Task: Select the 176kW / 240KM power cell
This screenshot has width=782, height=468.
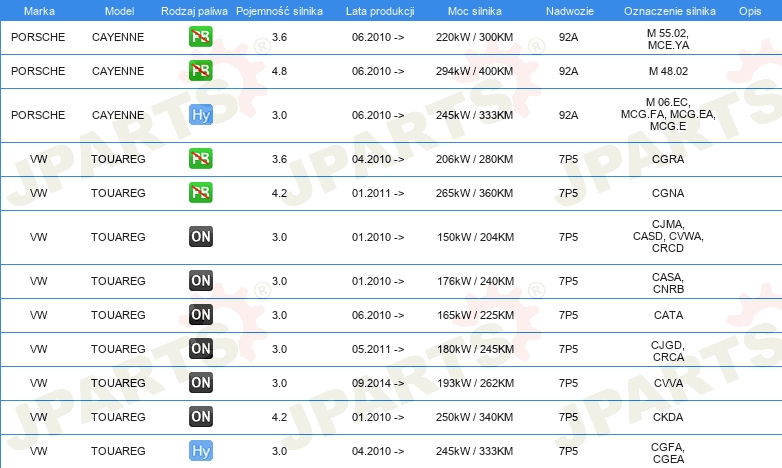Action: 475,281
